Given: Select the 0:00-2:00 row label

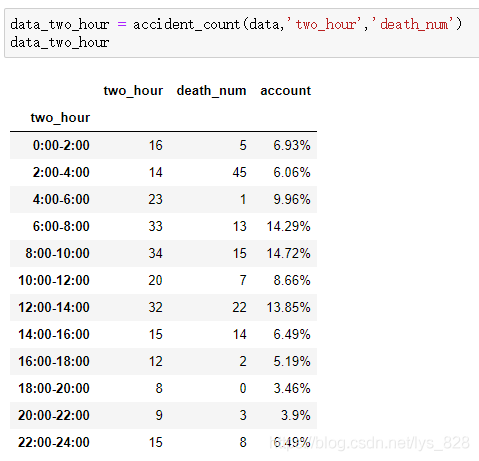Looking at the screenshot, I should click(x=61, y=145).
